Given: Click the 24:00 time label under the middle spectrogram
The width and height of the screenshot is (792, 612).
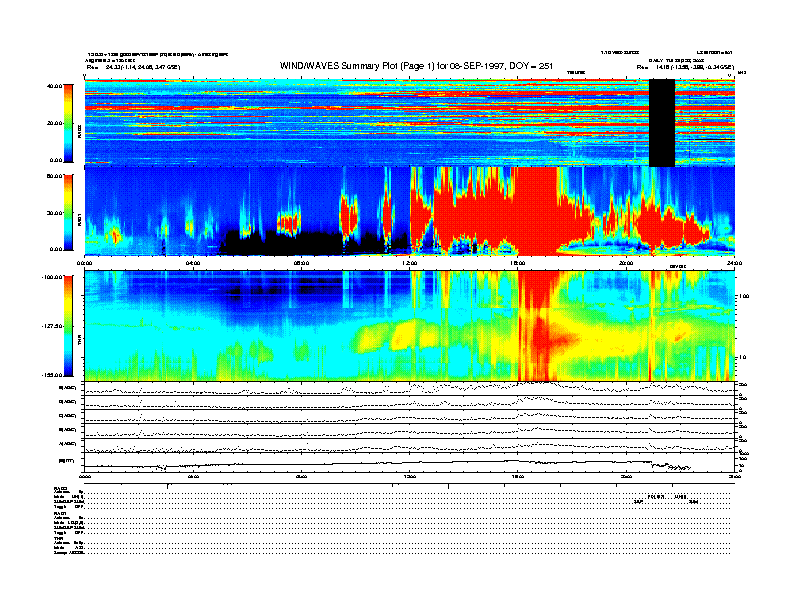Looking at the screenshot, I should point(734,263).
